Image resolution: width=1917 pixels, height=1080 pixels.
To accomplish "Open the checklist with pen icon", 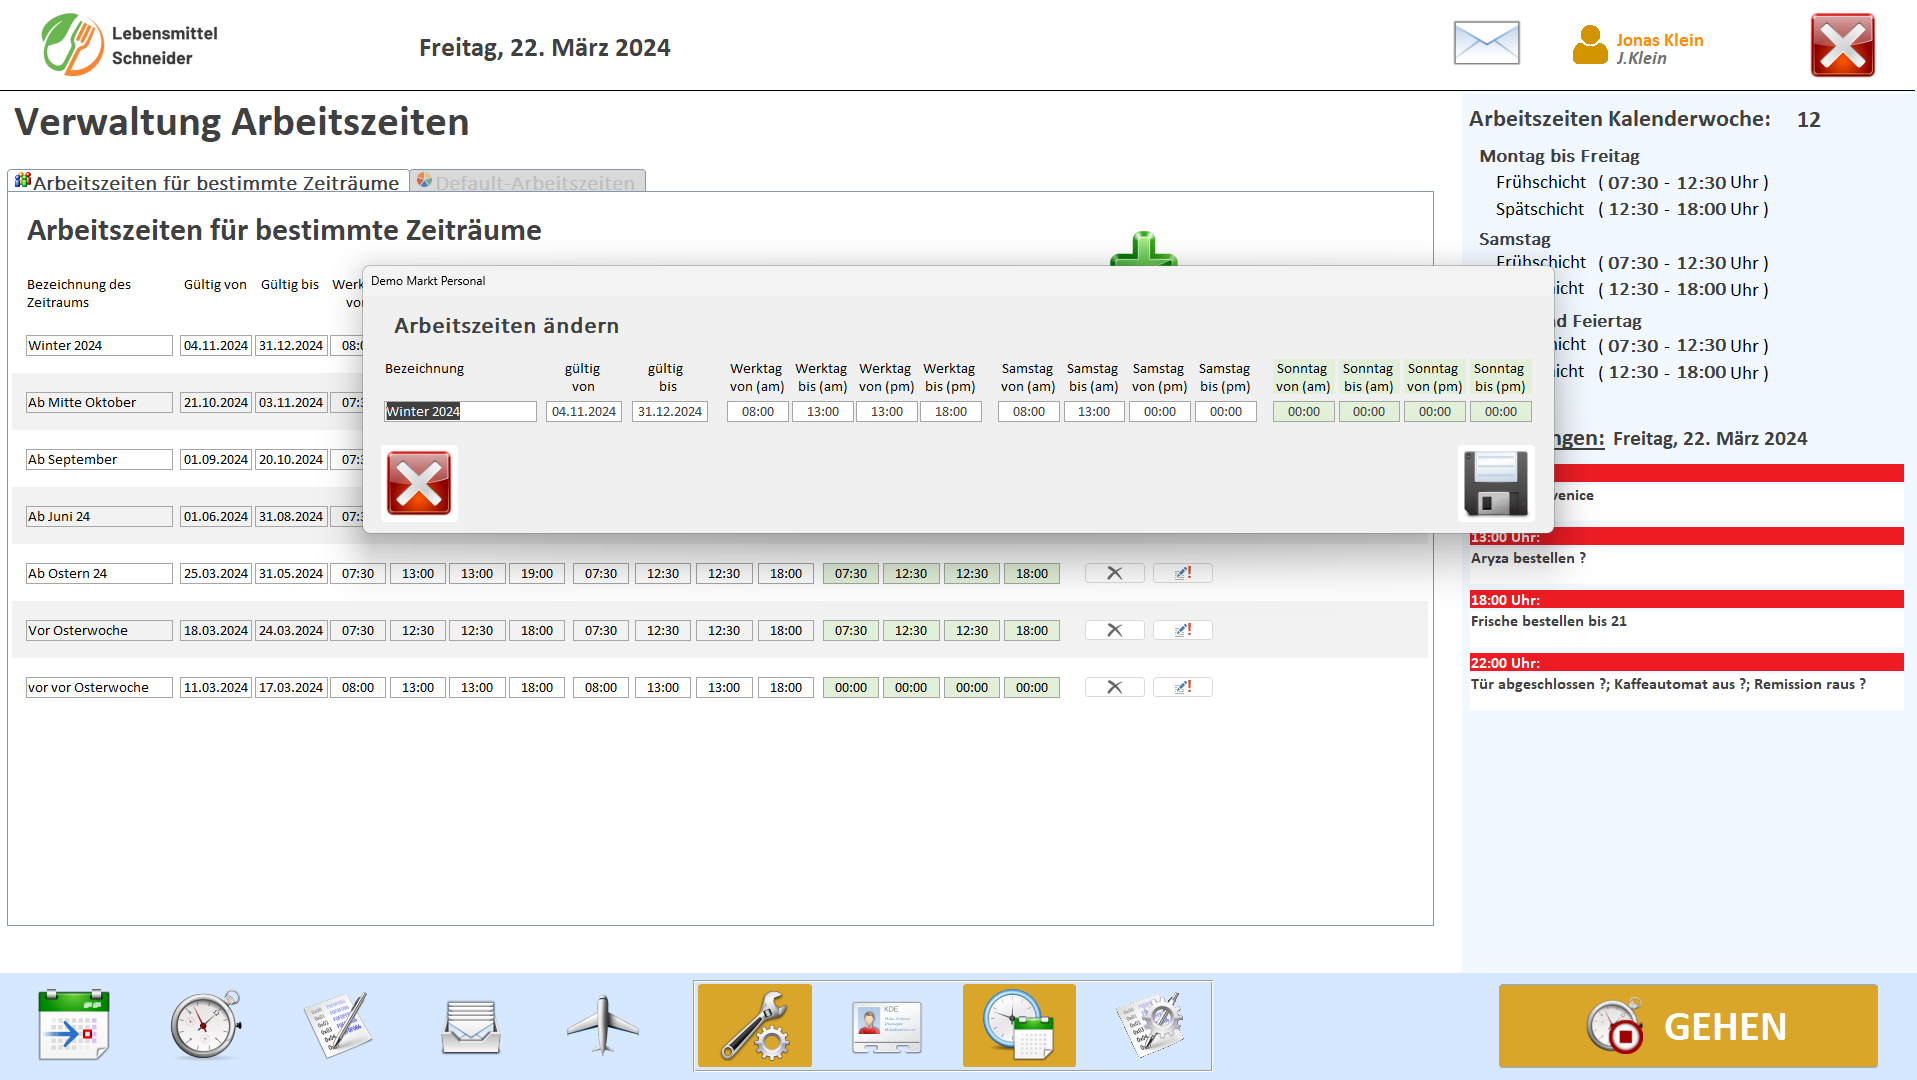I will click(338, 1025).
